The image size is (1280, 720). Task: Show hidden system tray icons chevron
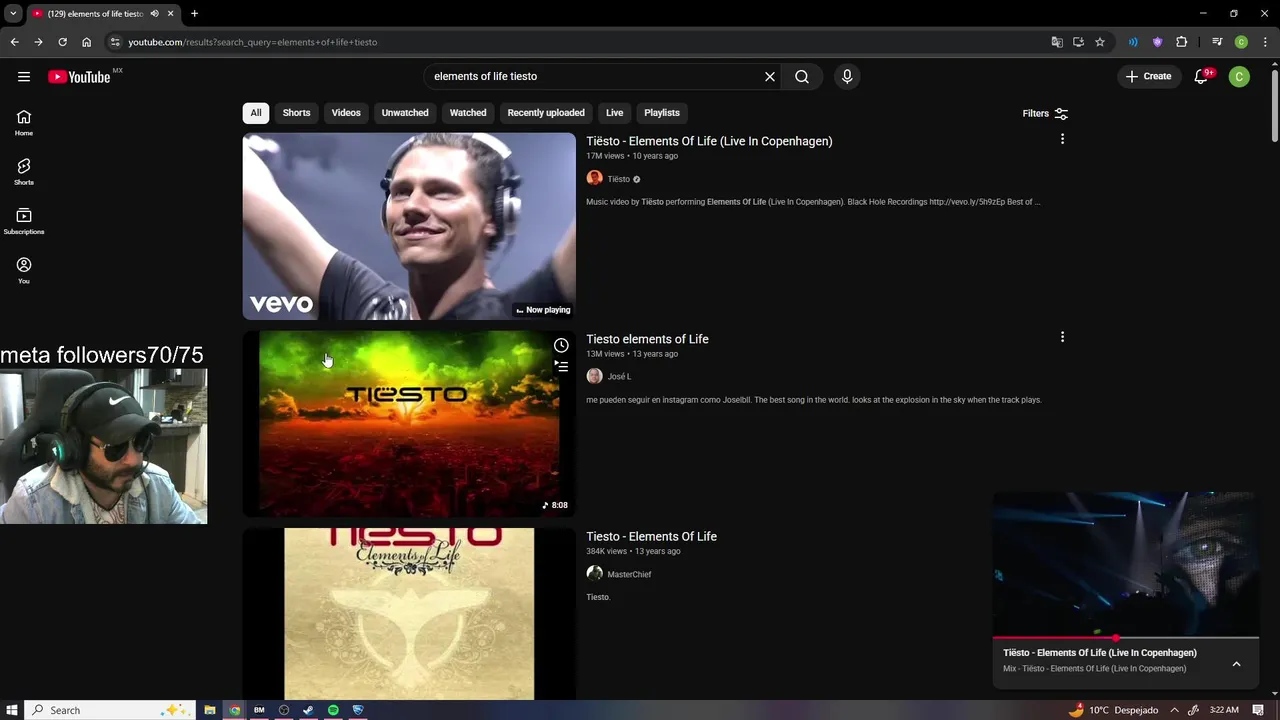pos(1175,710)
